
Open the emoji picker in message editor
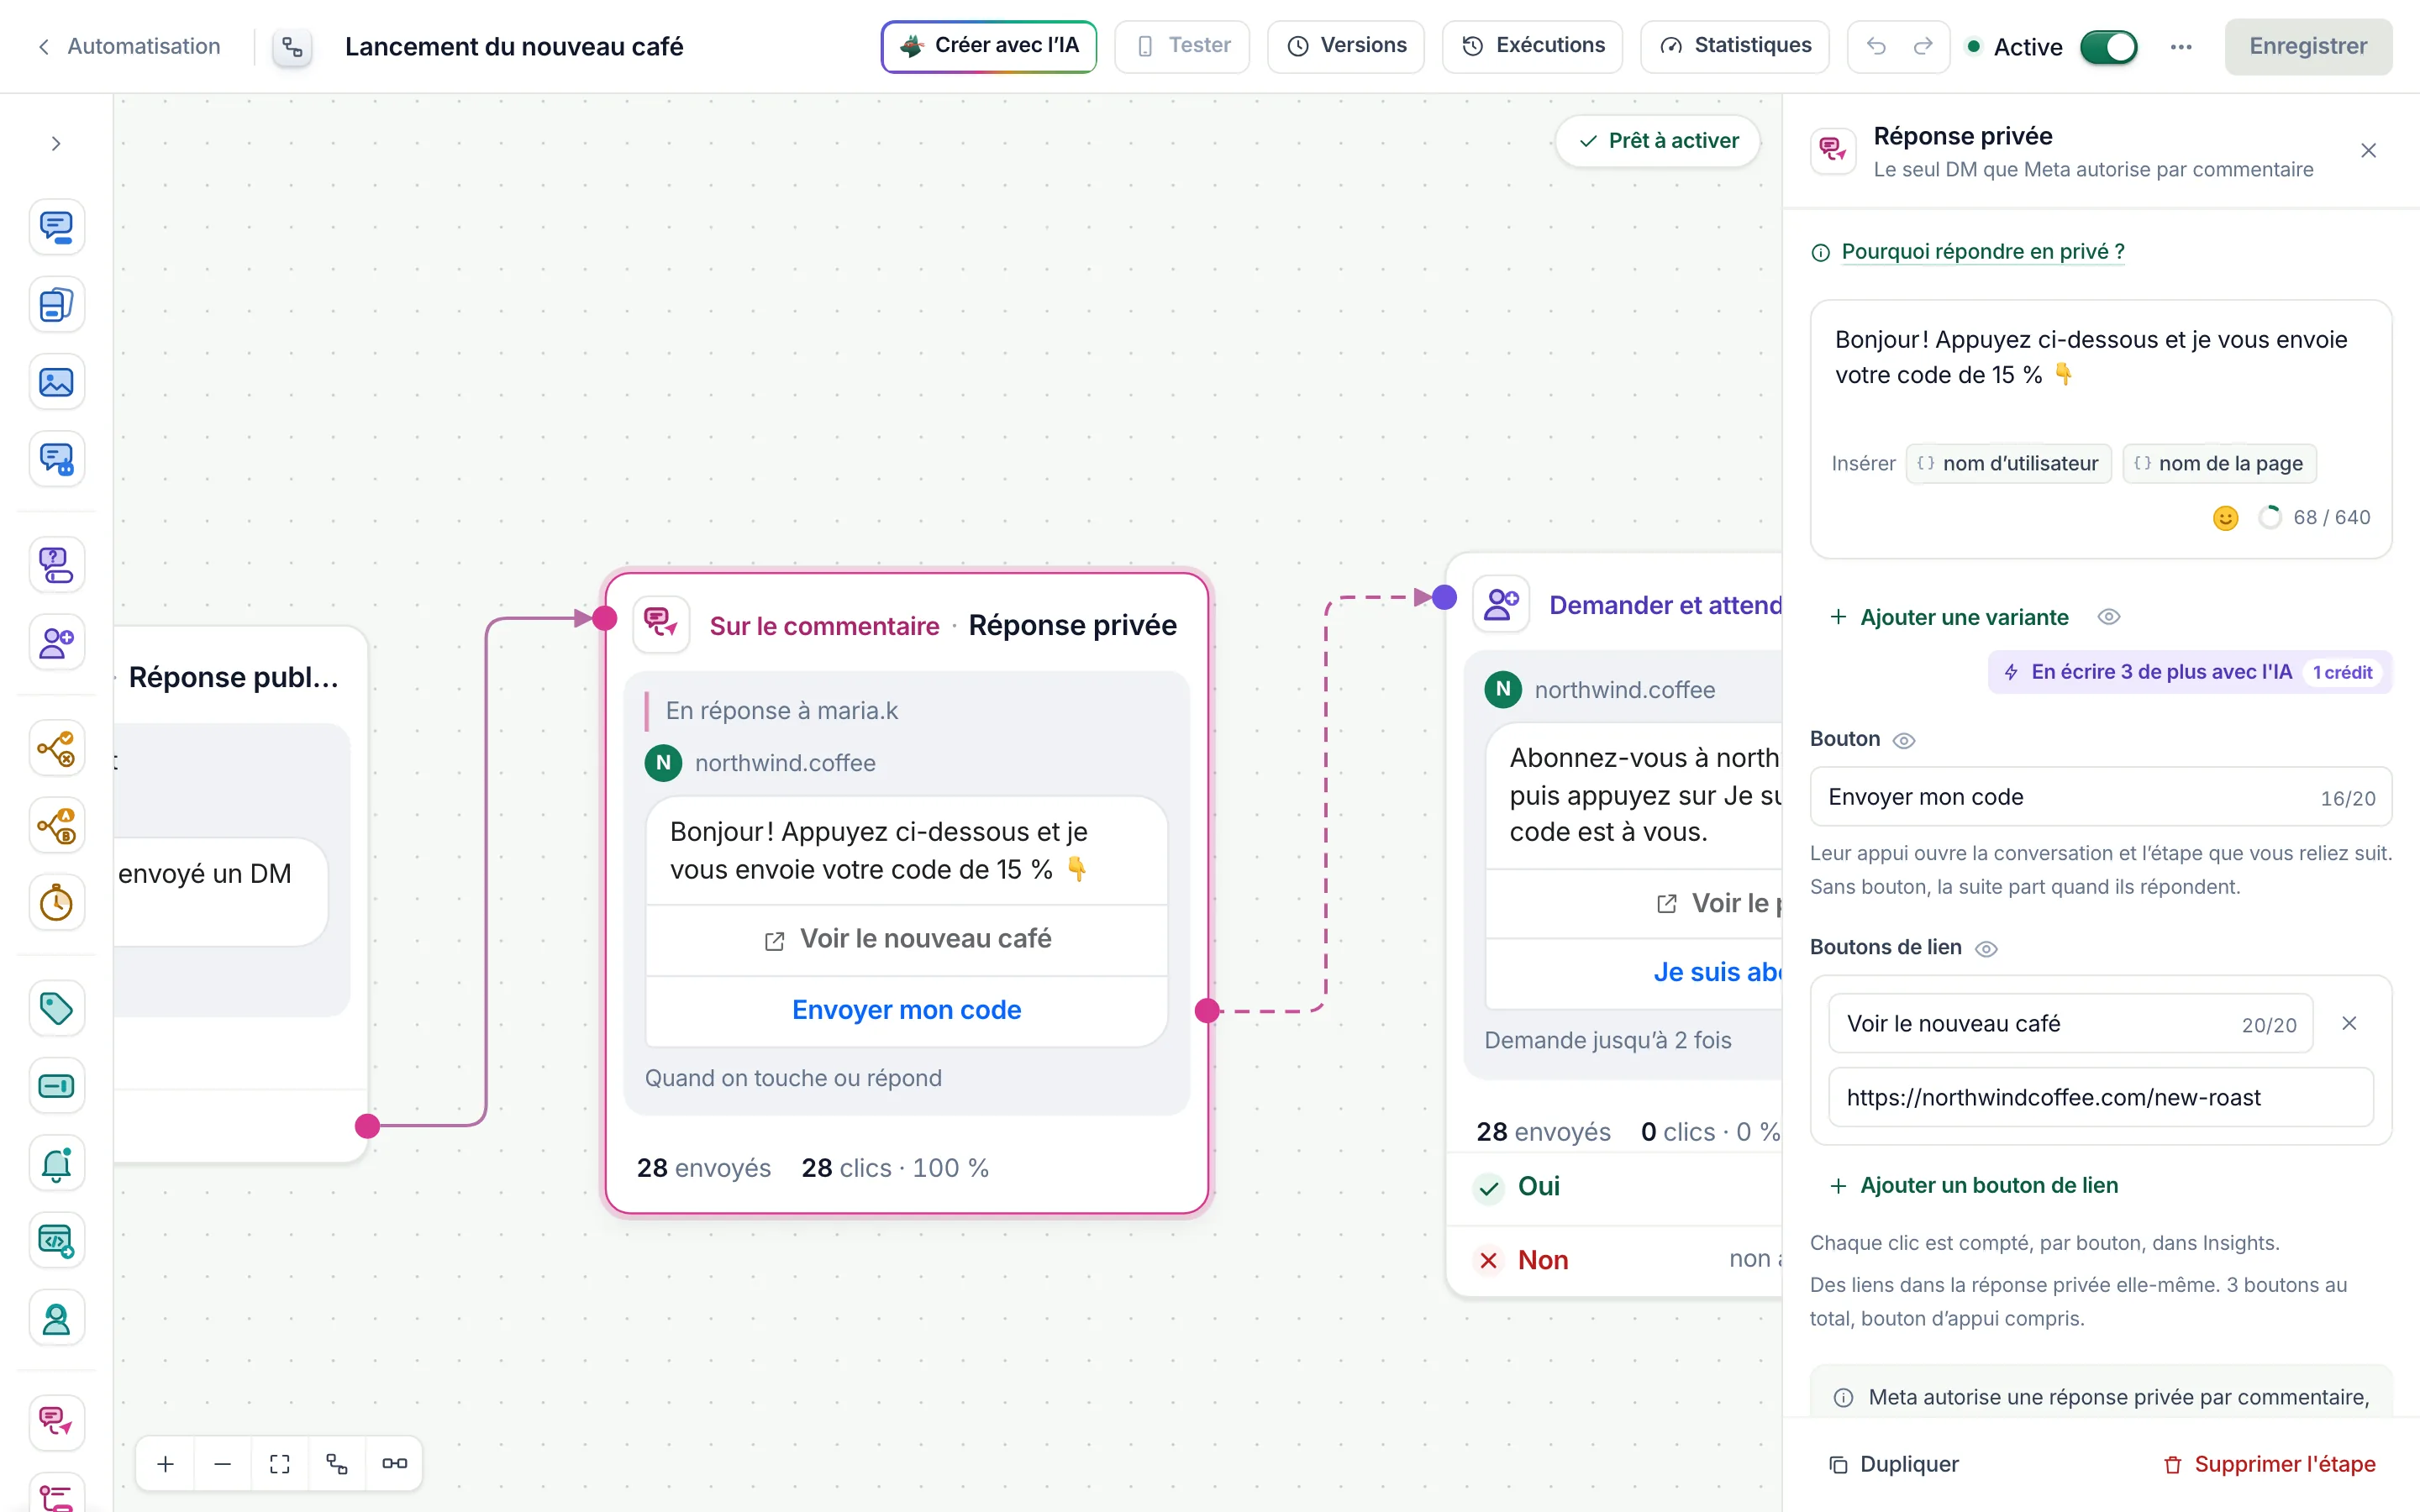[2225, 518]
